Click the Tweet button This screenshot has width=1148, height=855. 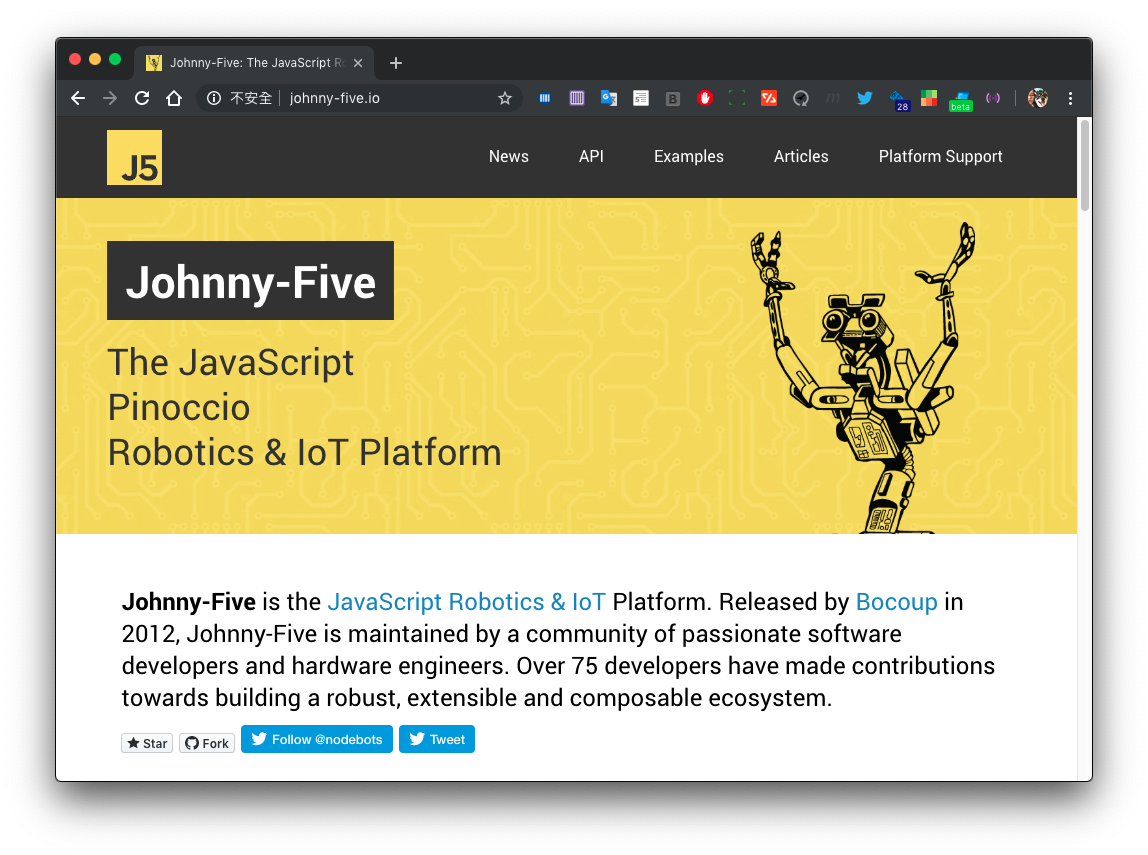tap(437, 739)
